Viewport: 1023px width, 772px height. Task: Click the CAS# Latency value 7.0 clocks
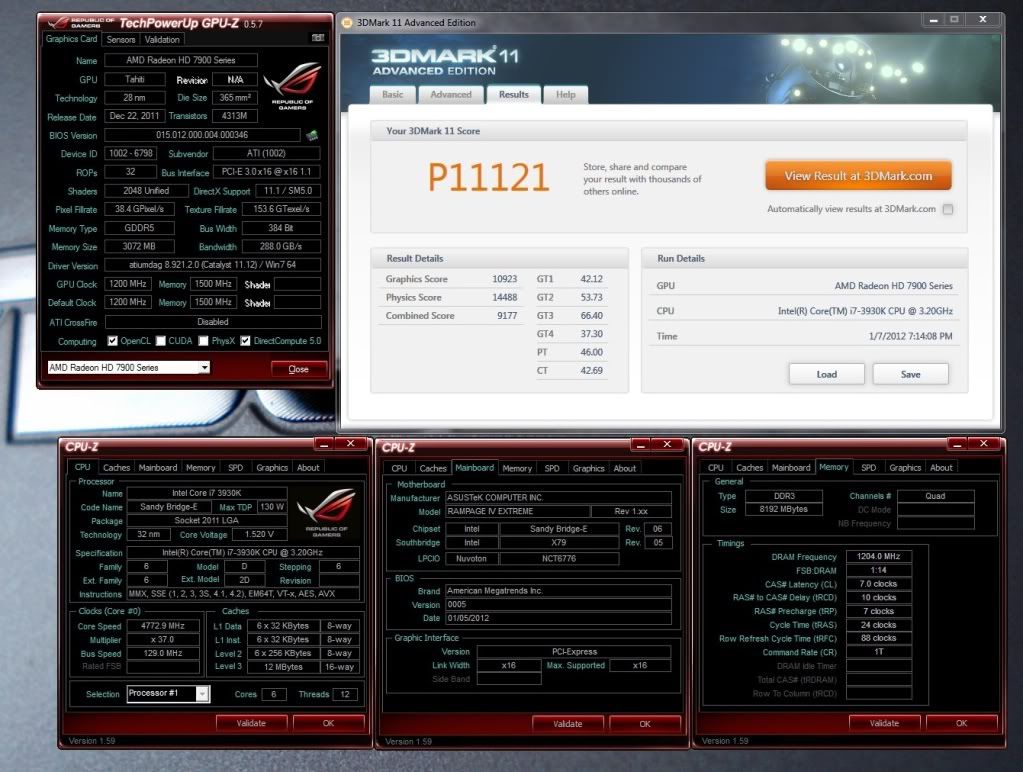[x=879, y=584]
